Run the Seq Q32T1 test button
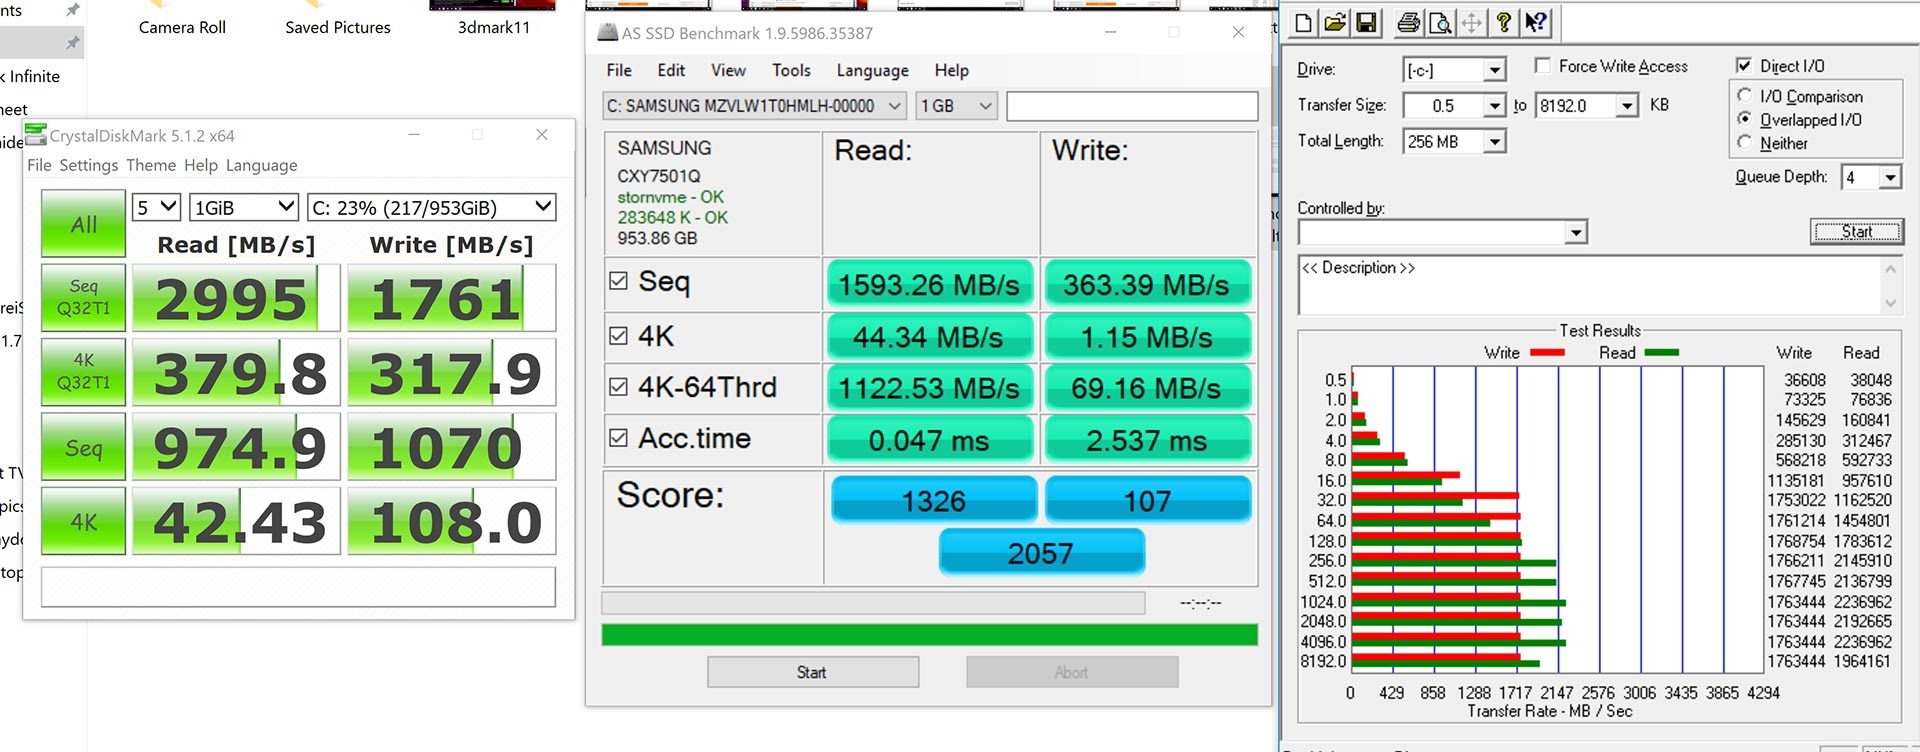This screenshot has width=1920, height=752. click(x=84, y=298)
